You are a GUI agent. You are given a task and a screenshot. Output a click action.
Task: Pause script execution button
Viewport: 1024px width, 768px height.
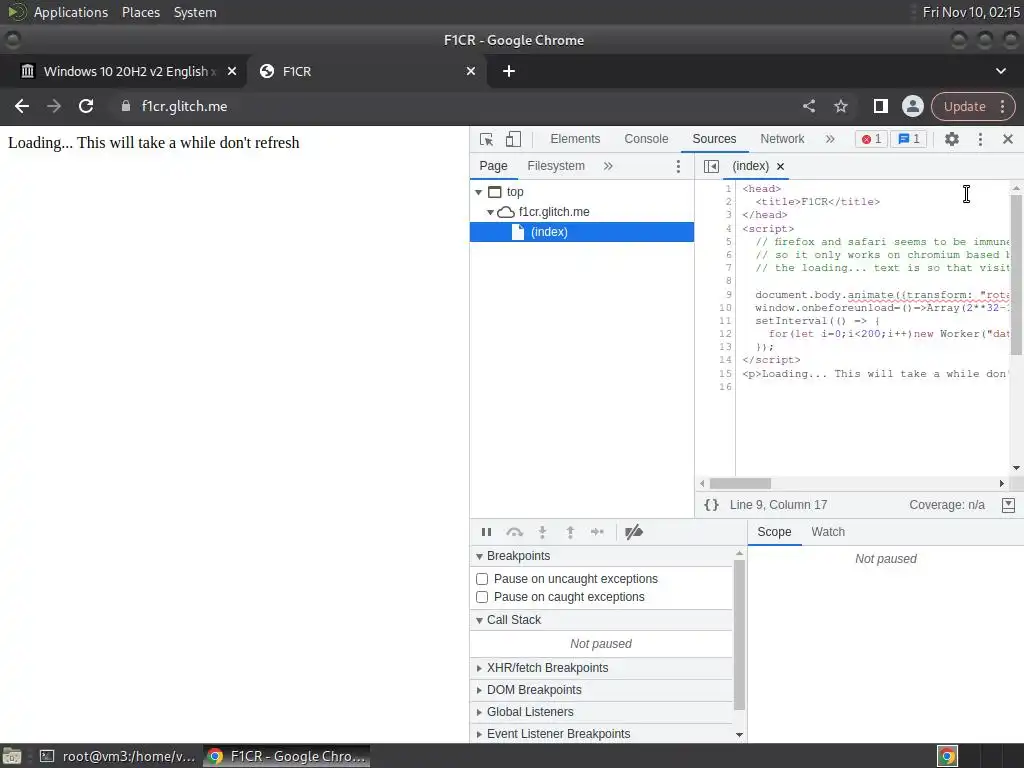click(487, 532)
